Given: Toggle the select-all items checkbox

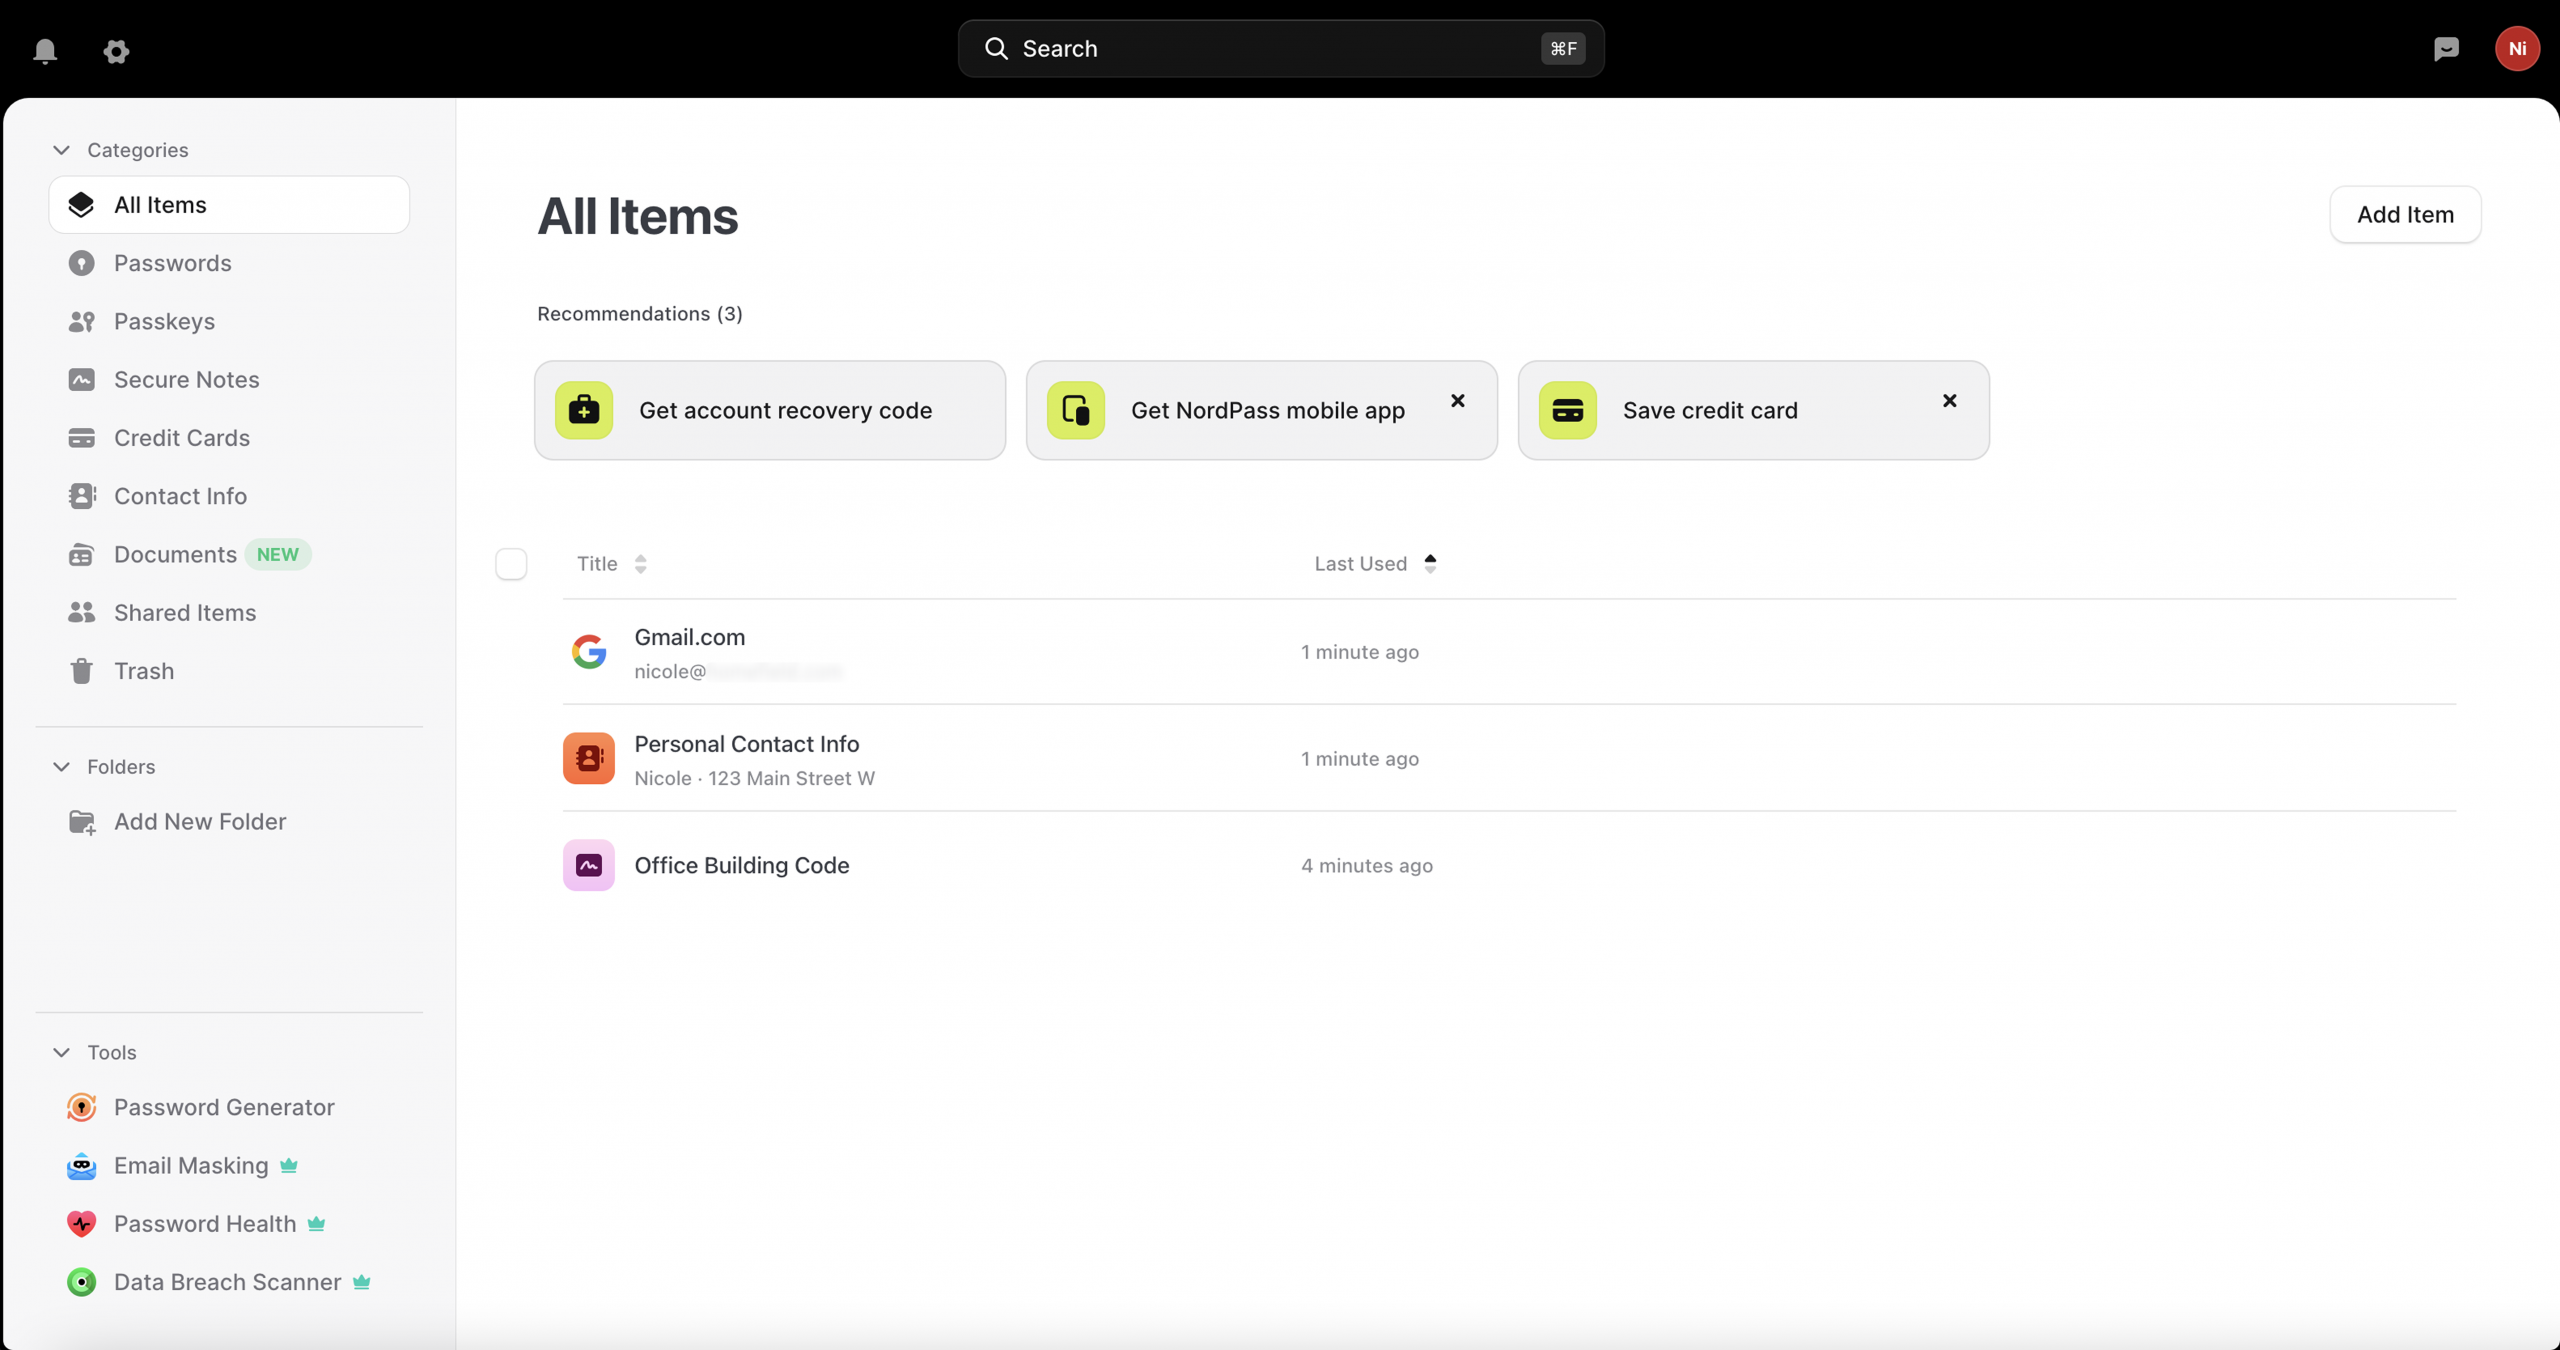Looking at the screenshot, I should point(511,564).
